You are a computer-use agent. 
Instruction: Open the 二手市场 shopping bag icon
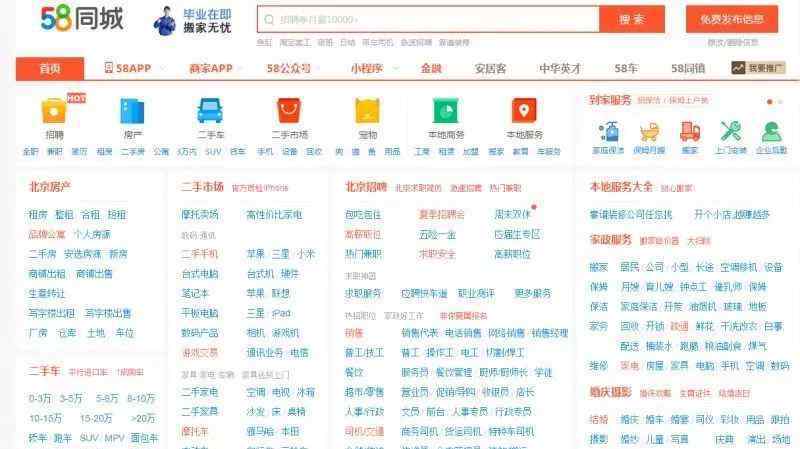tap(289, 111)
